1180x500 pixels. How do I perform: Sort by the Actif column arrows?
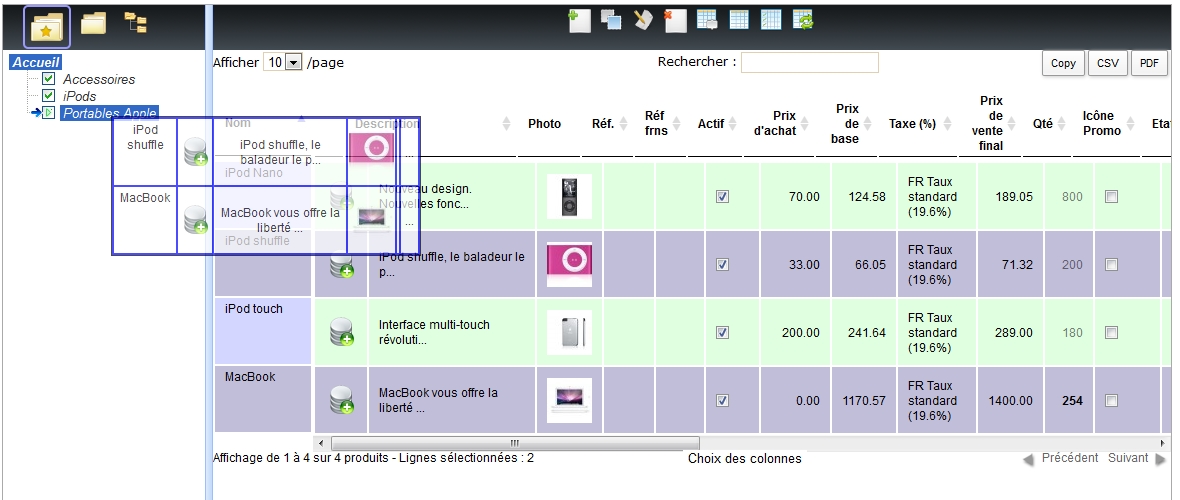click(733, 123)
